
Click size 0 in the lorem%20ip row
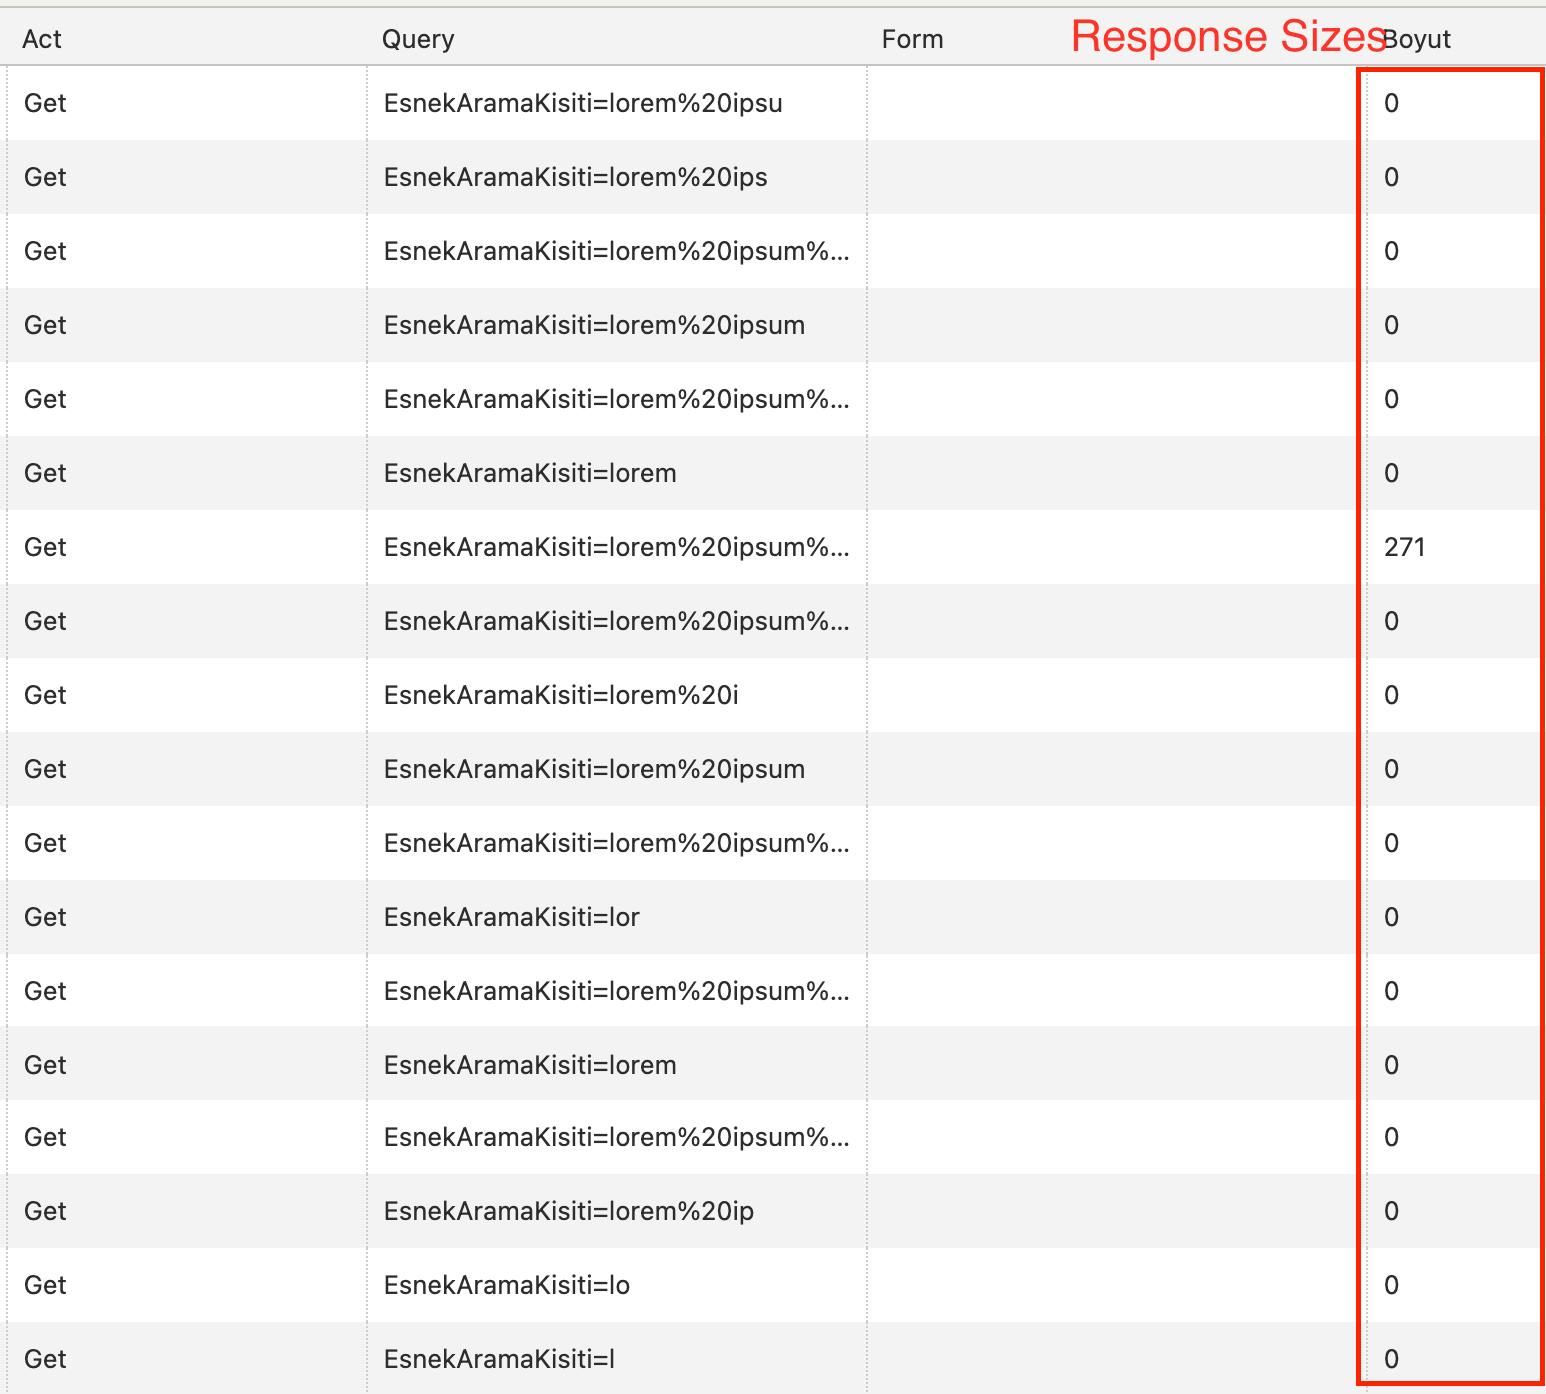point(1391,1211)
